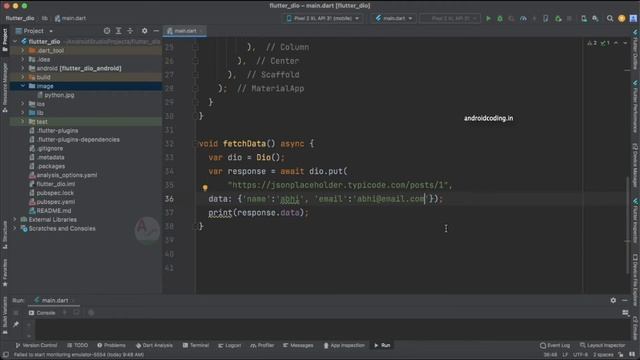640x360 pixels.
Task: Click the Search Everywhere magnifier icon
Action: click(610, 18)
